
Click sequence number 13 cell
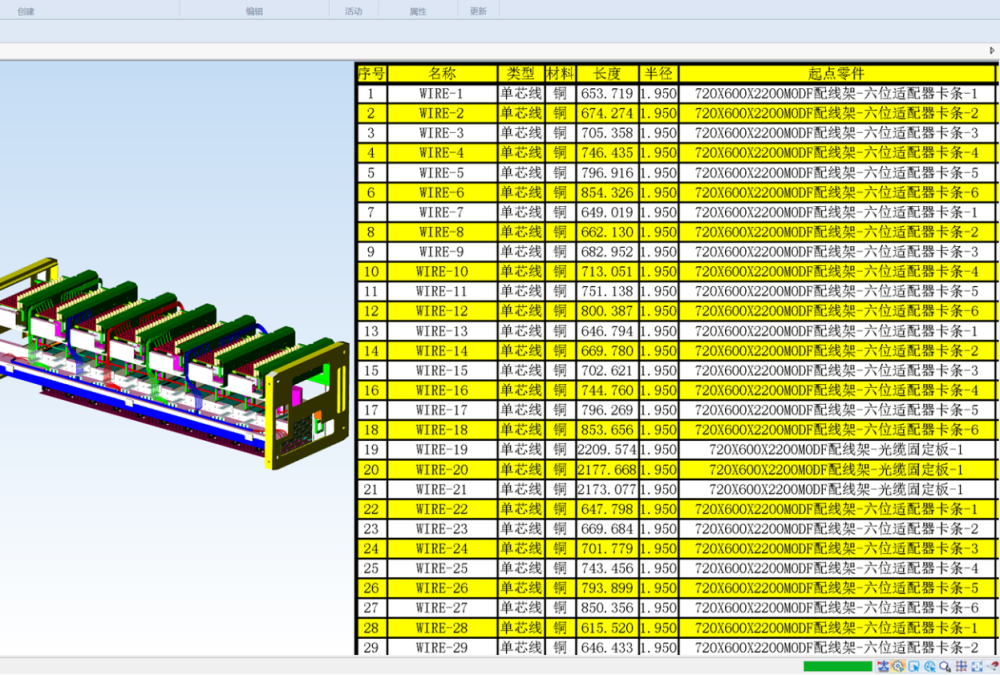371,330
